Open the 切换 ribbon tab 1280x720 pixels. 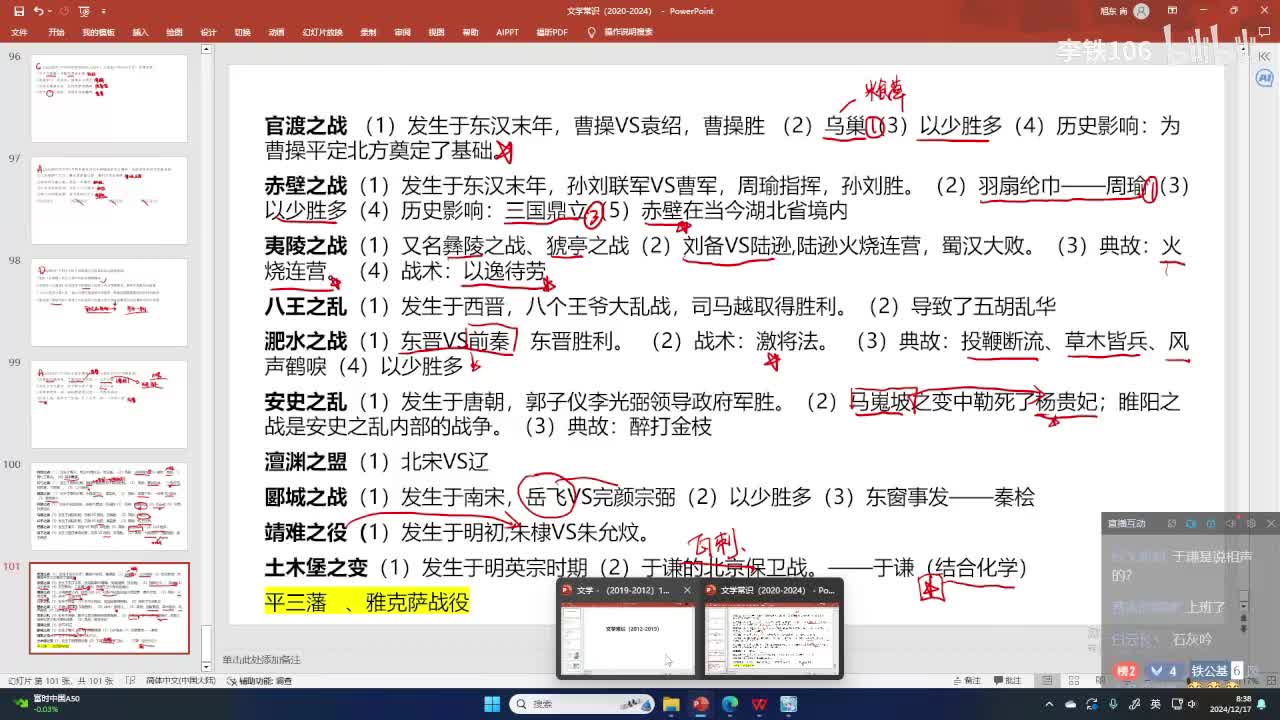[x=242, y=32]
